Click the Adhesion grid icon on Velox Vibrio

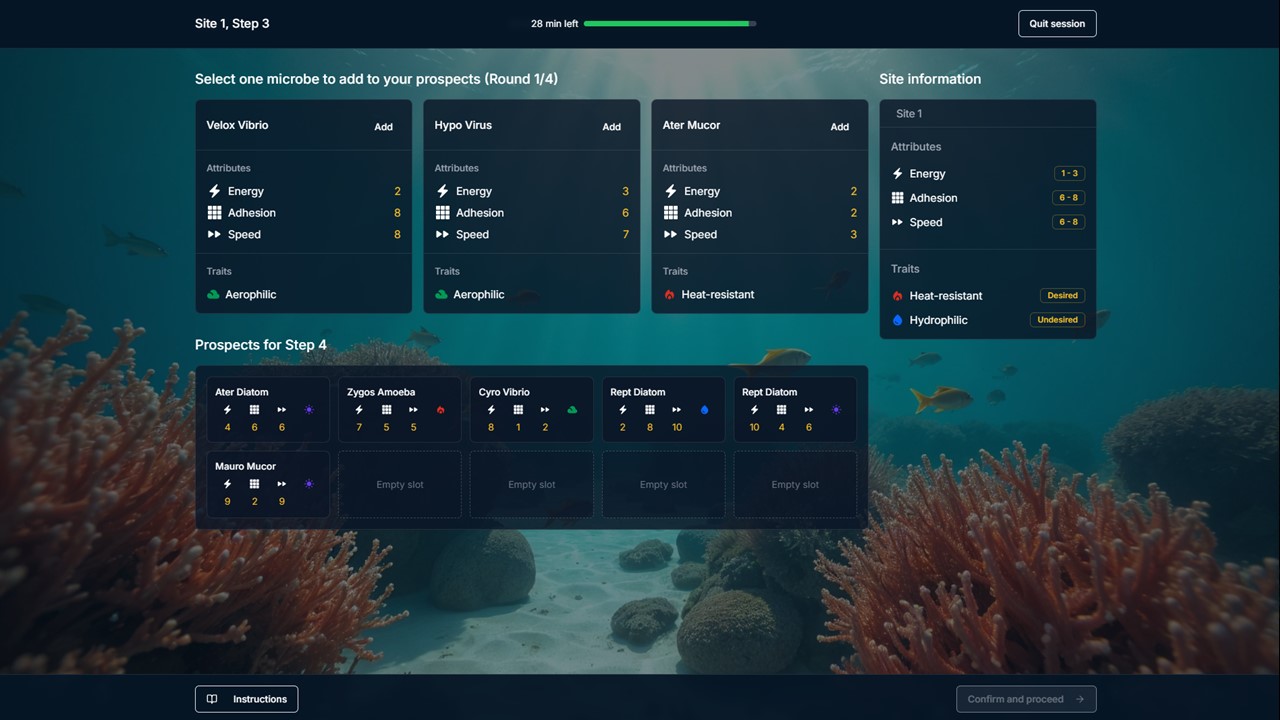pos(214,213)
